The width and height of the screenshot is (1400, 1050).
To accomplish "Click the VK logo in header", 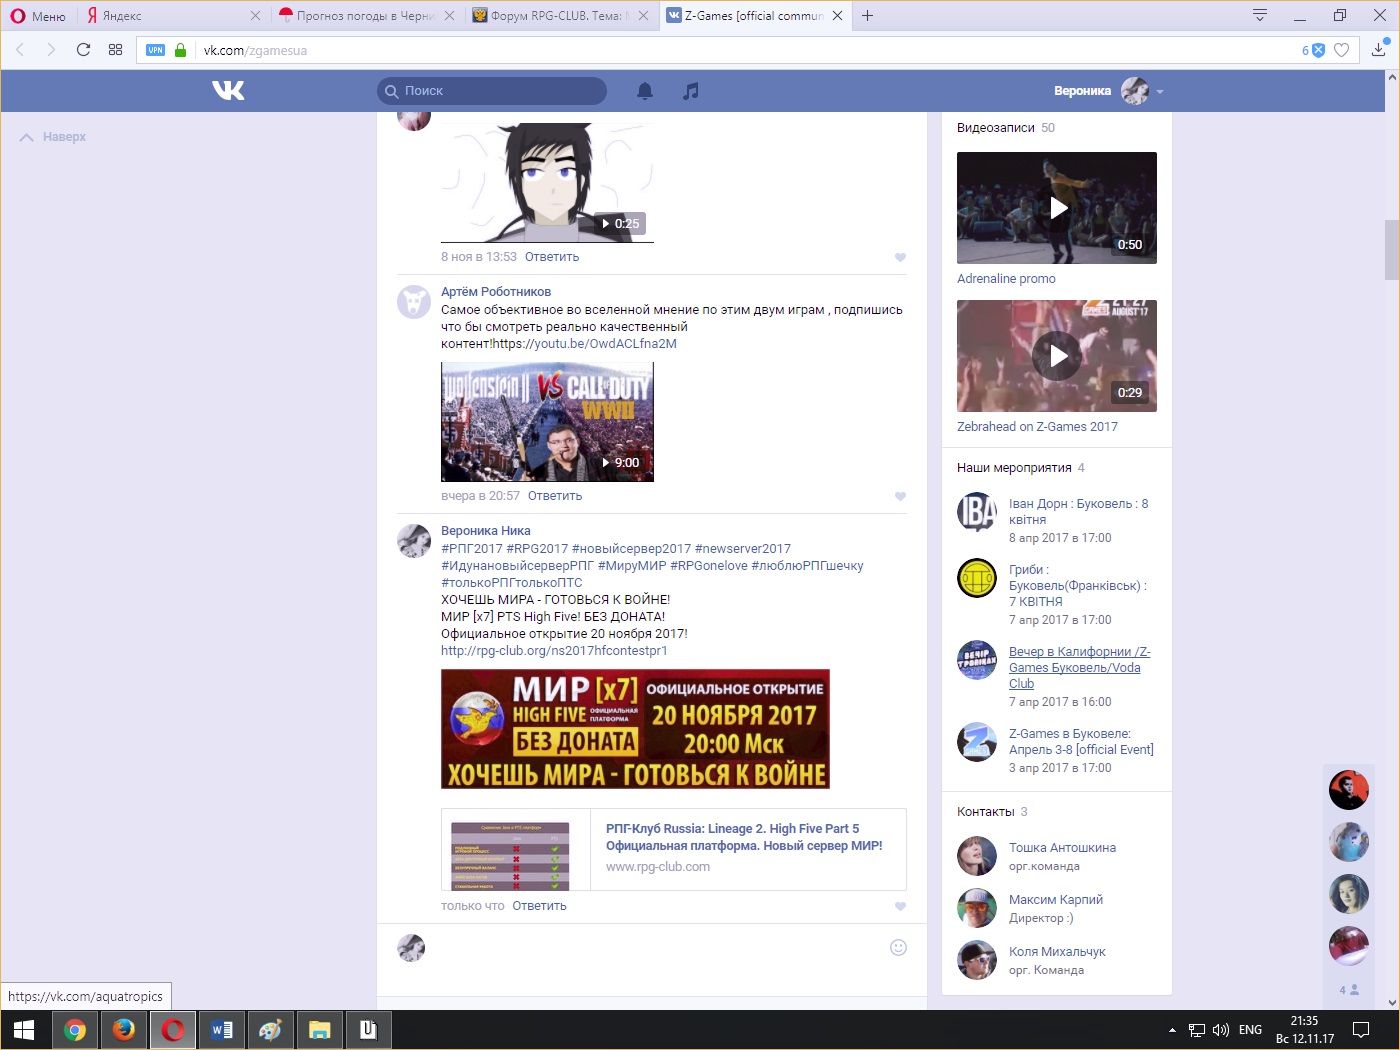I will click(x=228, y=91).
